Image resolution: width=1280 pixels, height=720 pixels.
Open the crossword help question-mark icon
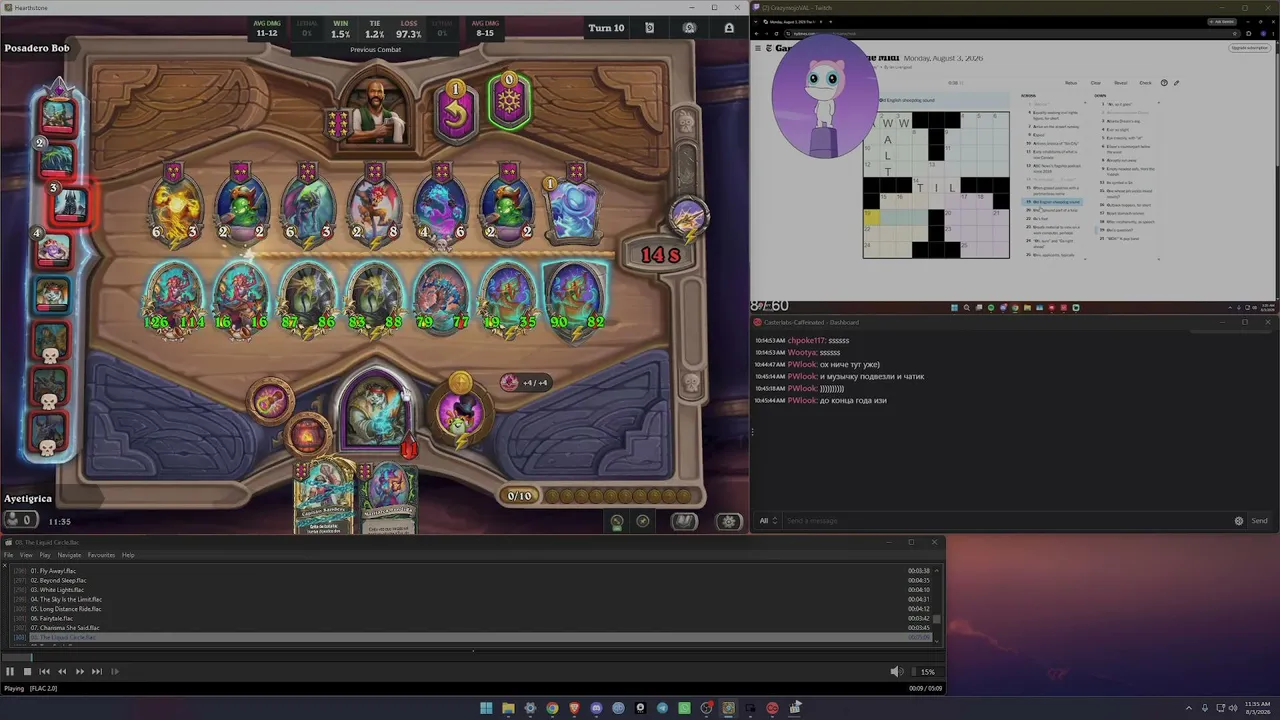(1164, 83)
